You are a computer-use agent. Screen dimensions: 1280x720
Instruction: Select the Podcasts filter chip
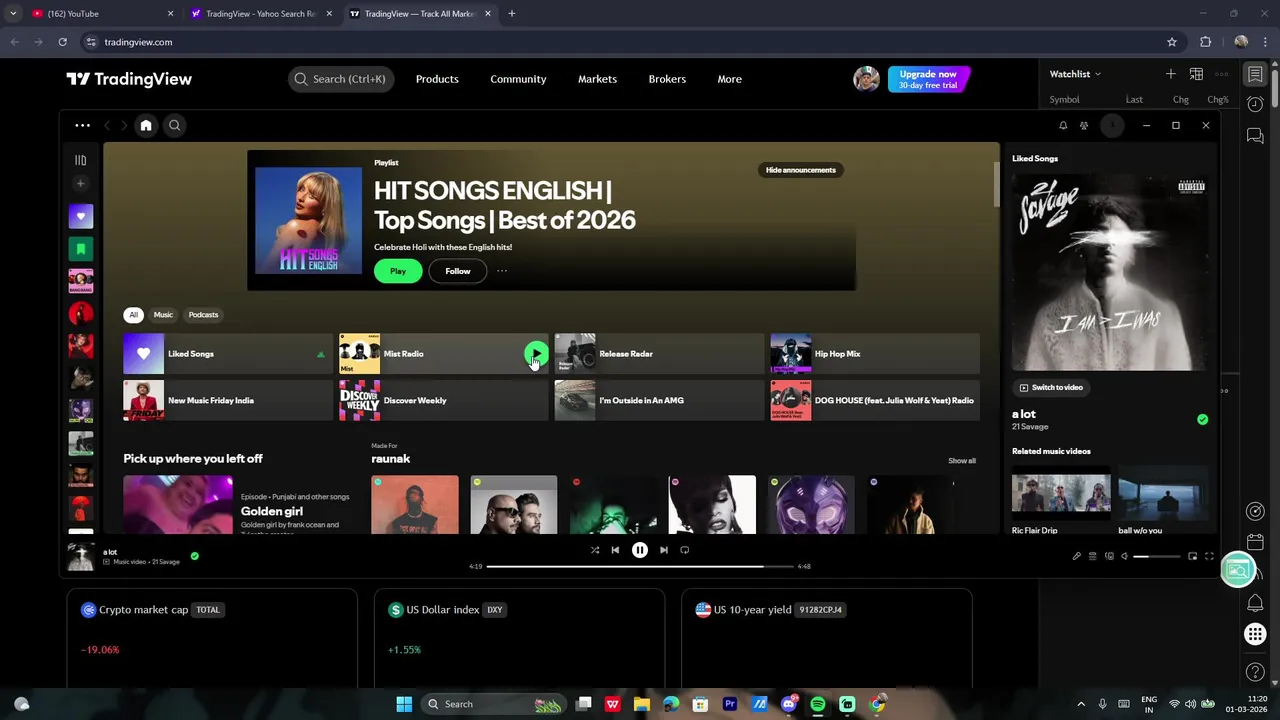203,315
